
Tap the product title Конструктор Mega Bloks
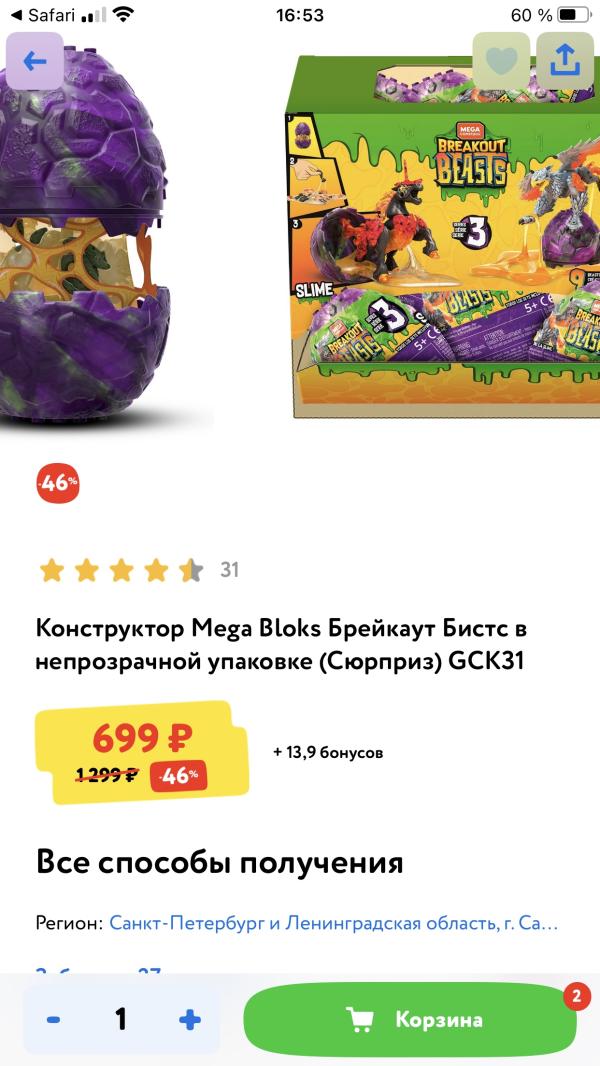(281, 645)
